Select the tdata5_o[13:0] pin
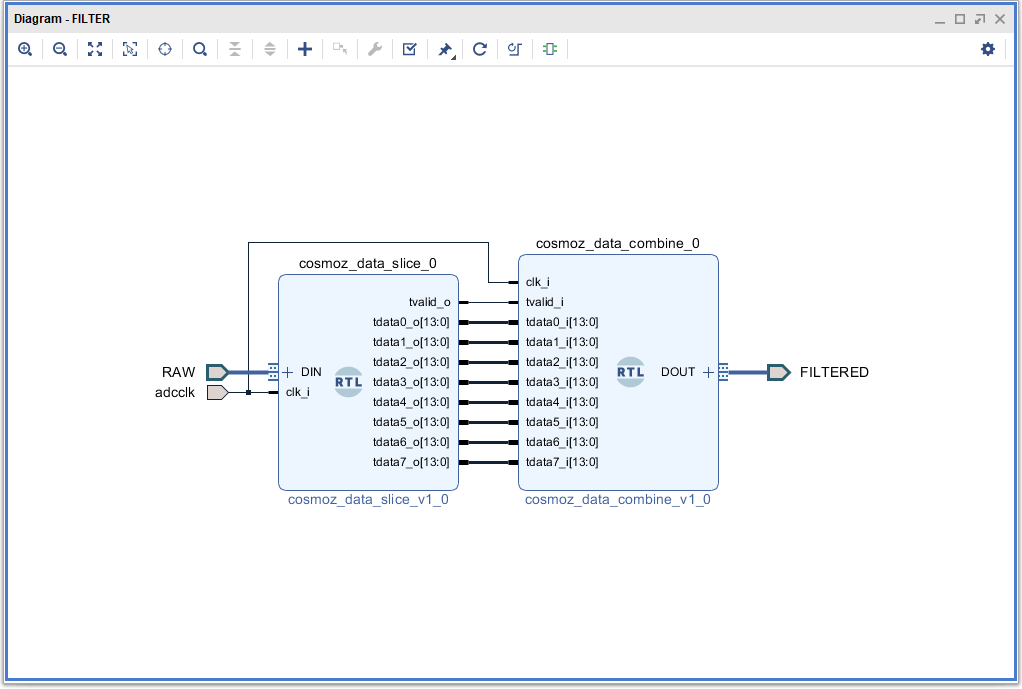This screenshot has height=689, width=1022. (x=411, y=422)
